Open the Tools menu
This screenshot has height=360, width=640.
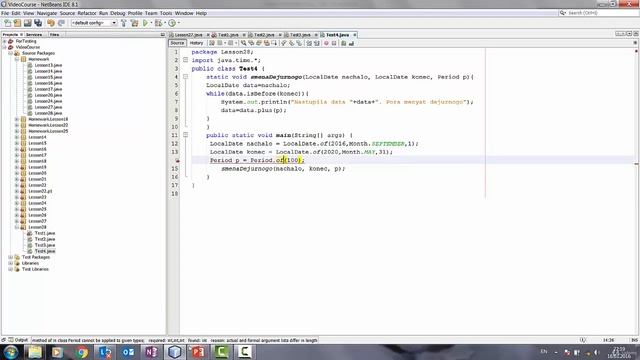coord(166,13)
